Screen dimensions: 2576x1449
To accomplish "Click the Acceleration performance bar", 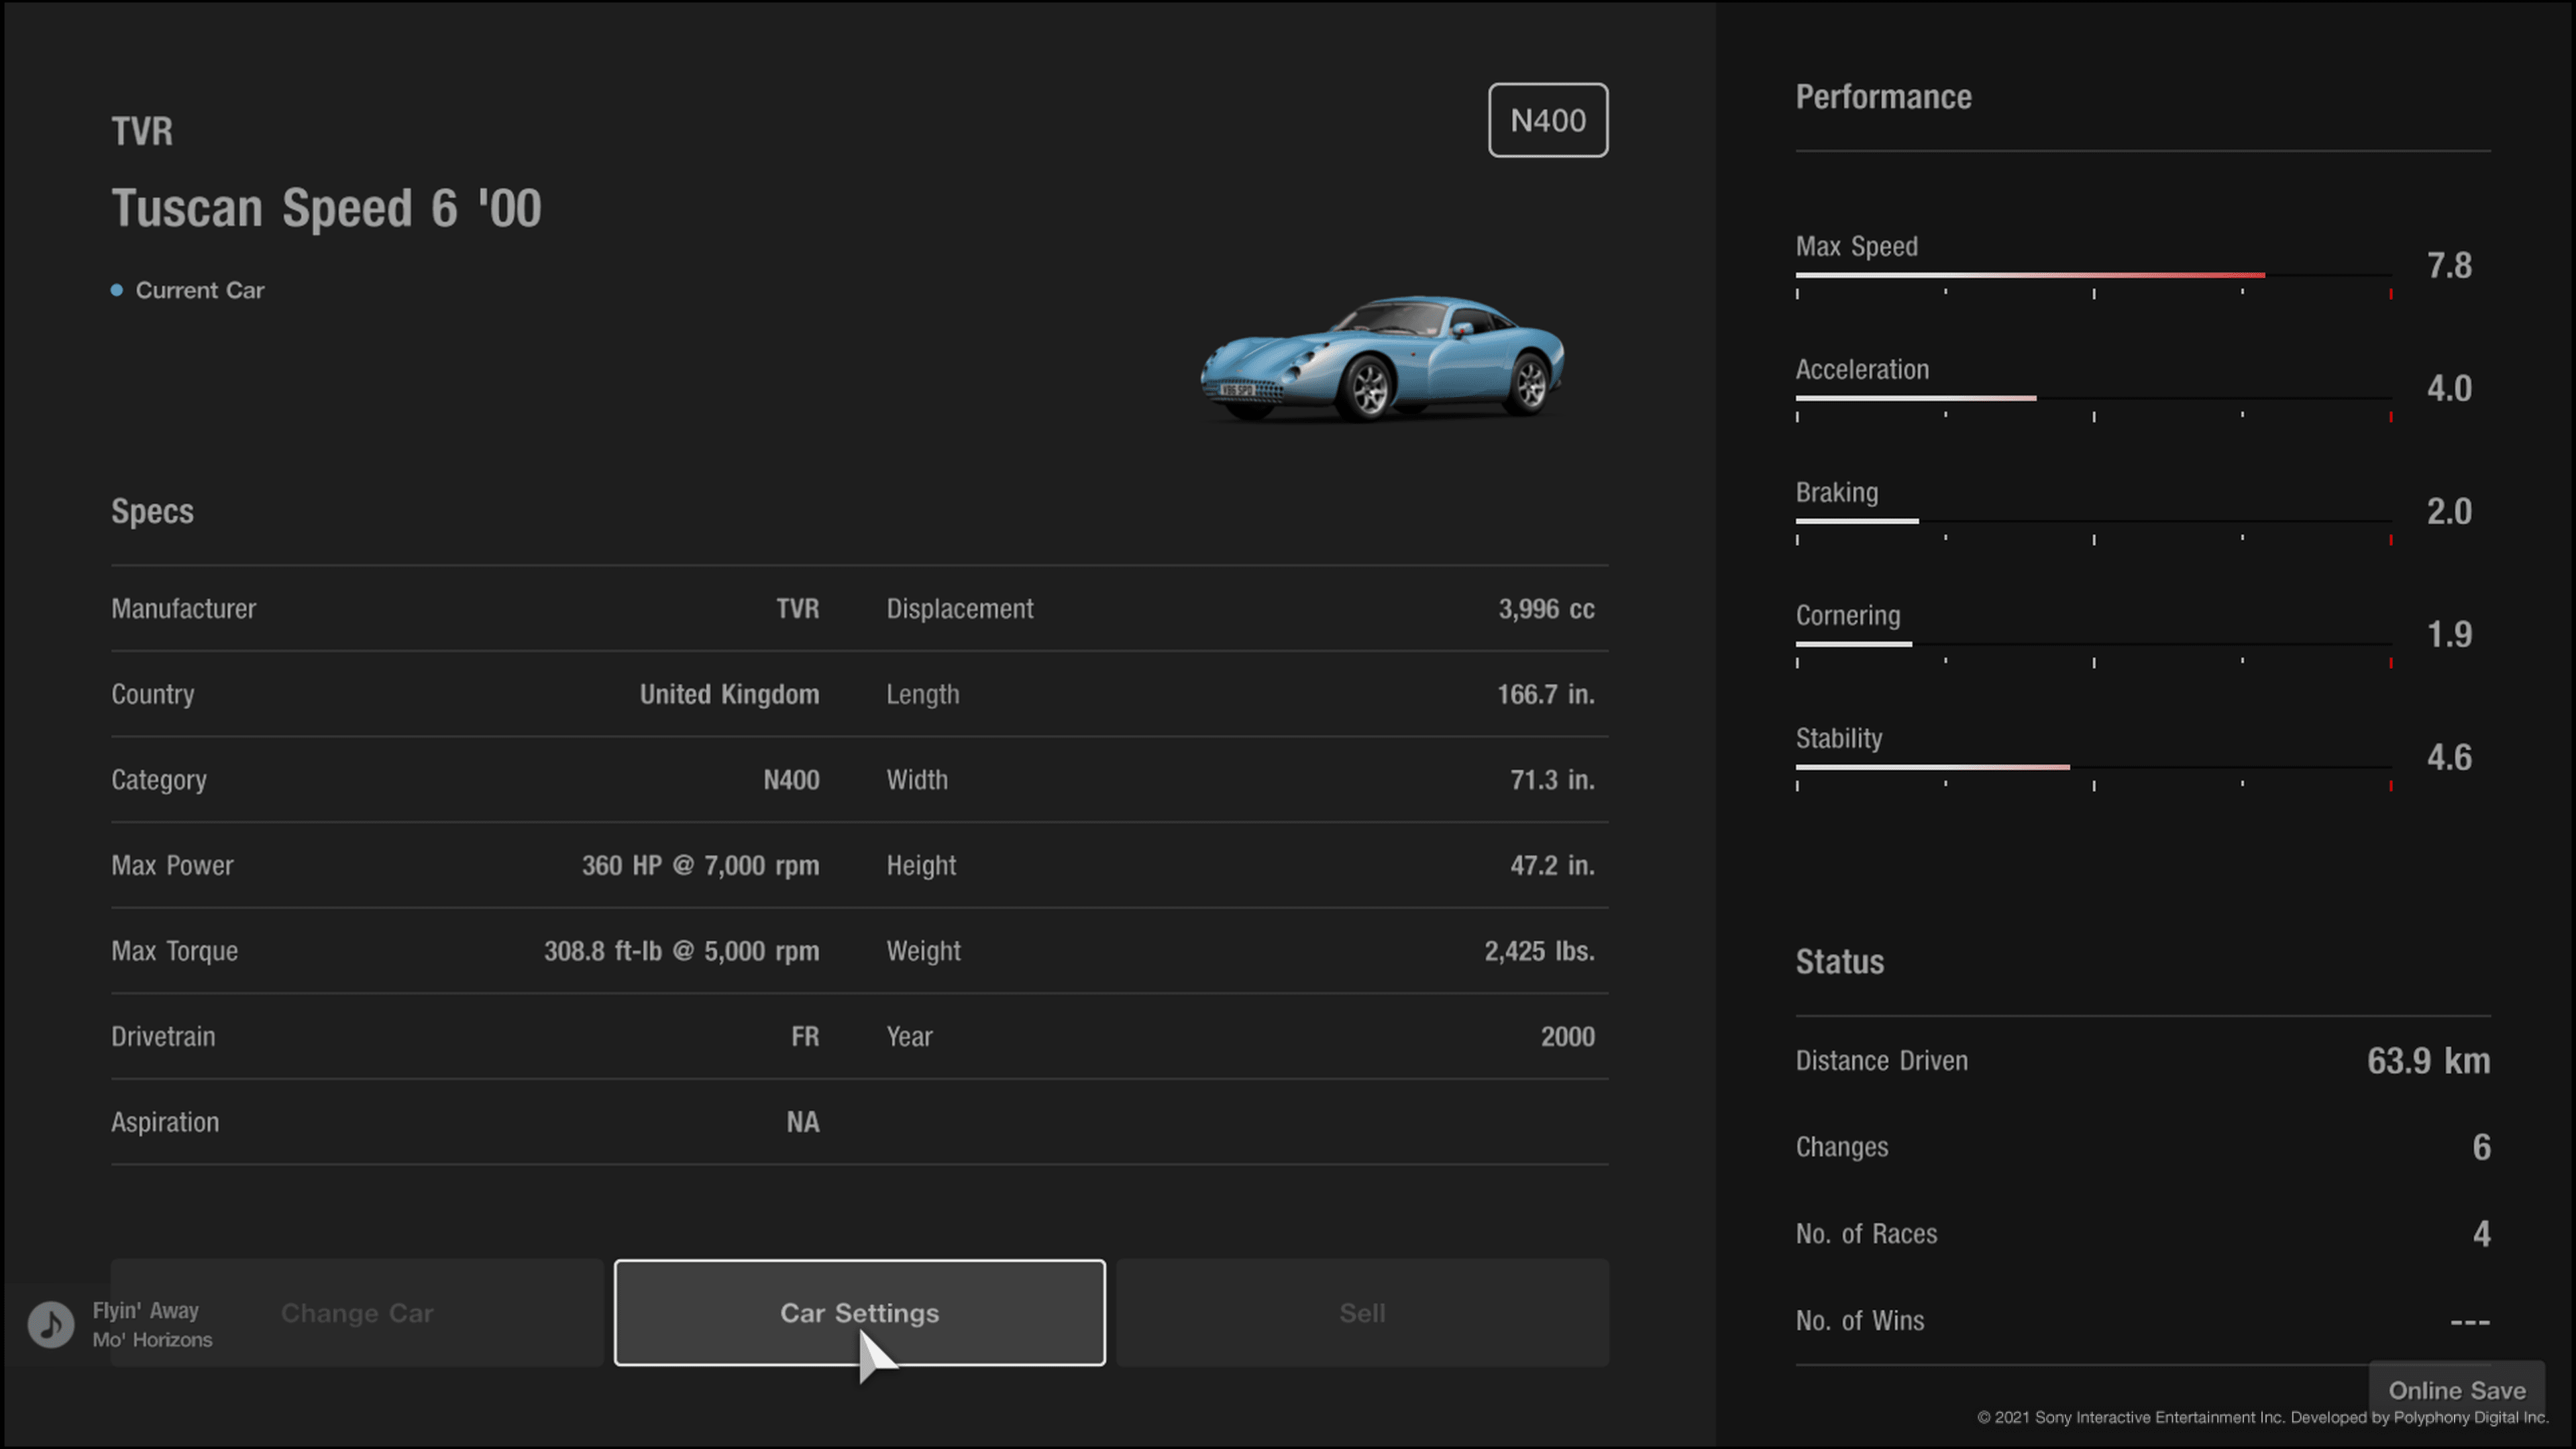I will (2092, 398).
